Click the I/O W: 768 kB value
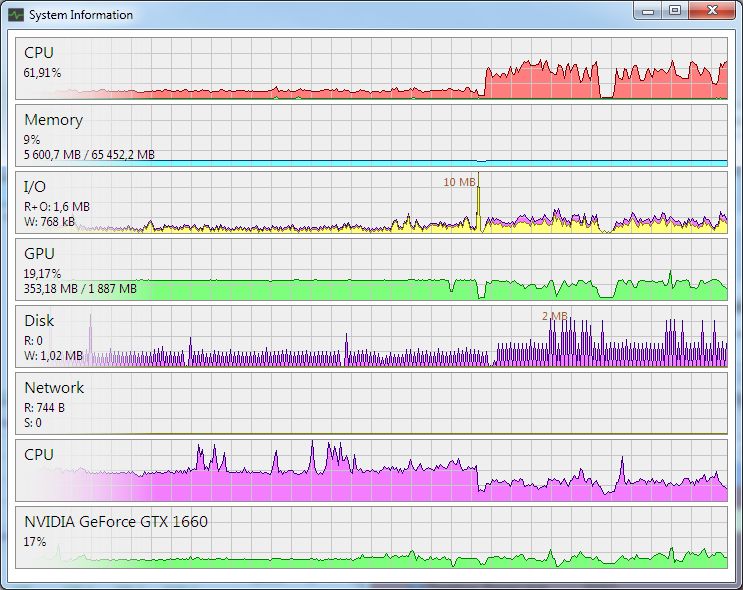 coord(49,221)
